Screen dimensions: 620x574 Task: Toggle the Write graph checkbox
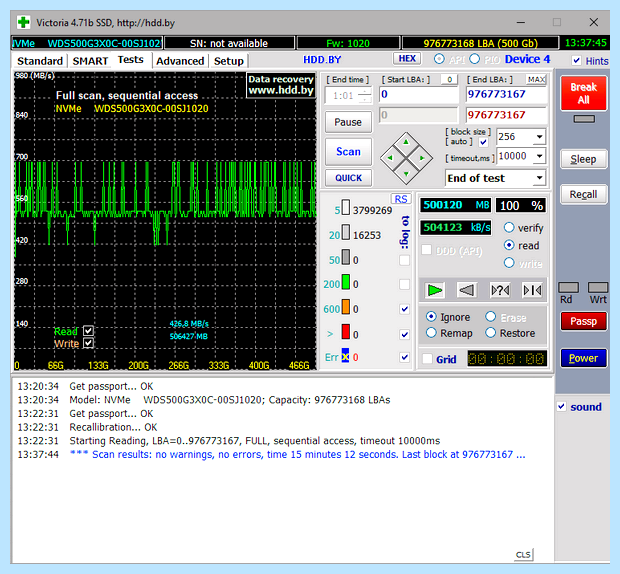pyautogui.click(x=89, y=343)
